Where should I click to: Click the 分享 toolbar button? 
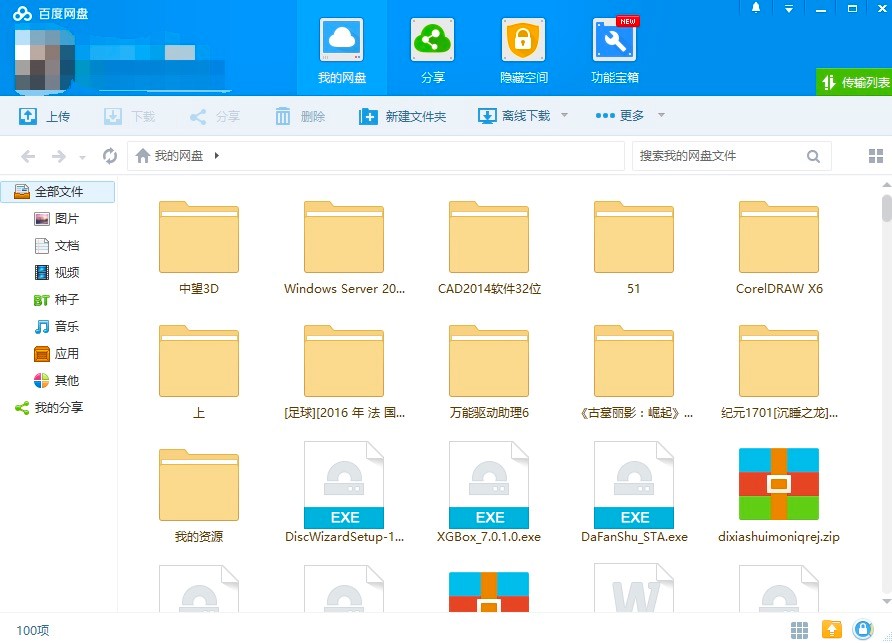click(x=214, y=116)
